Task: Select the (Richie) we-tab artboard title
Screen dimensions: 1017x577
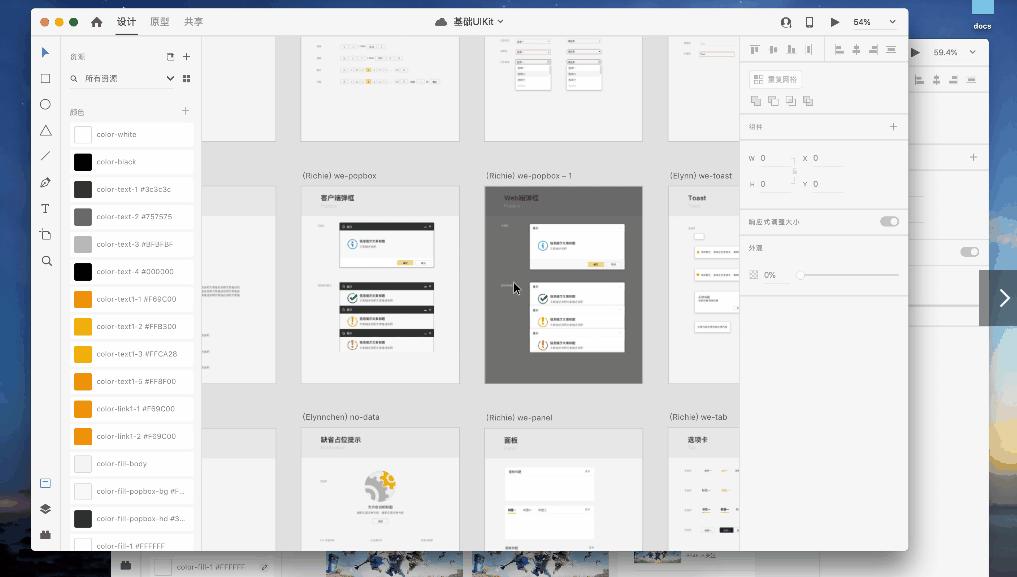Action: 698,417
